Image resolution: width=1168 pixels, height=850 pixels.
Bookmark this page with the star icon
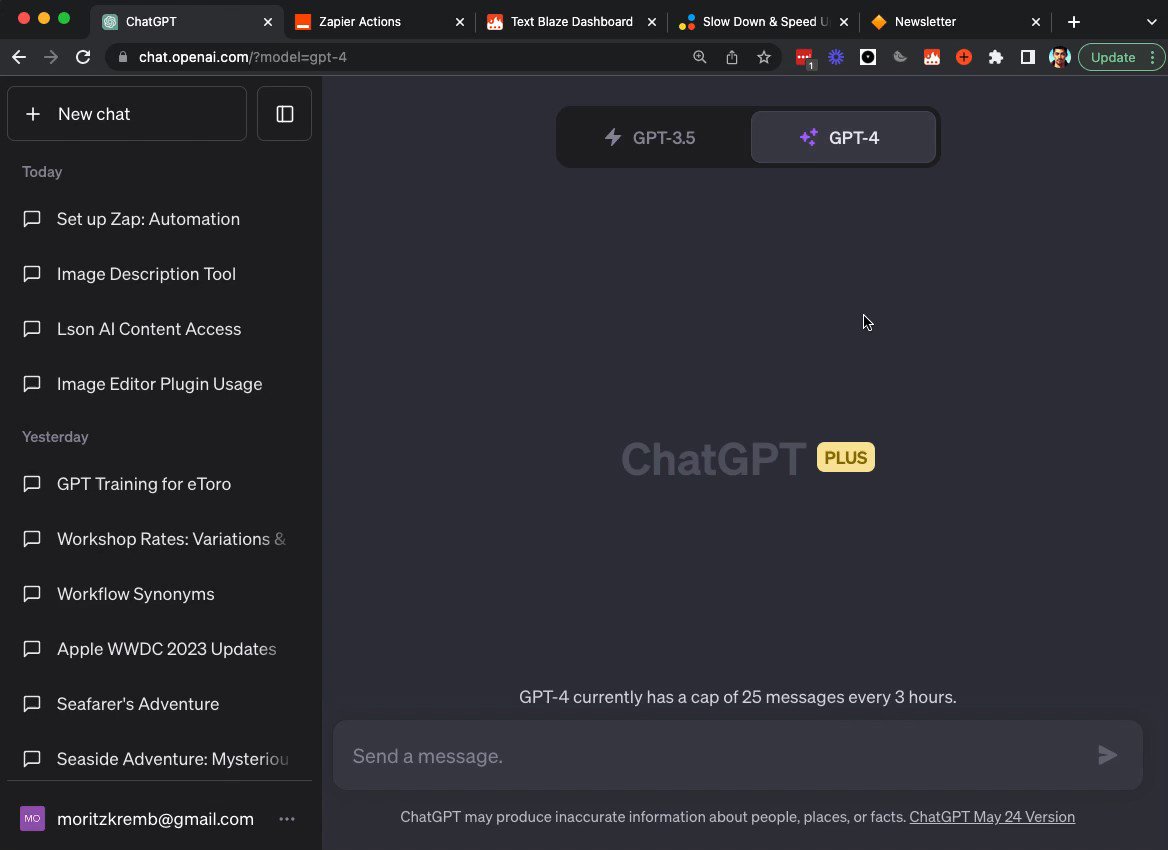tap(764, 57)
